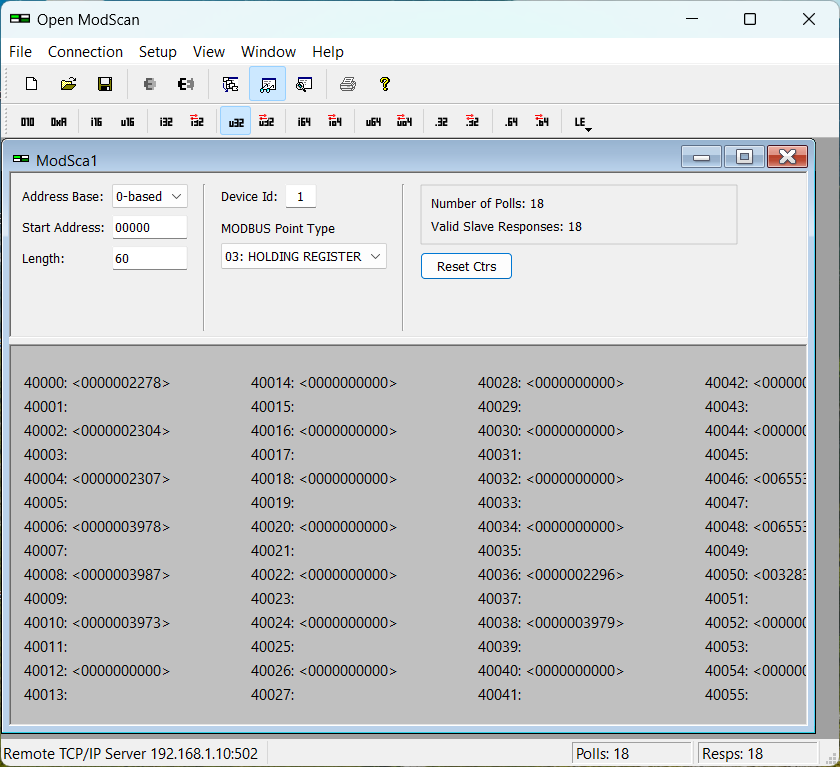Click the Start Address input field
Image resolution: width=840 pixels, height=767 pixels.
click(149, 228)
